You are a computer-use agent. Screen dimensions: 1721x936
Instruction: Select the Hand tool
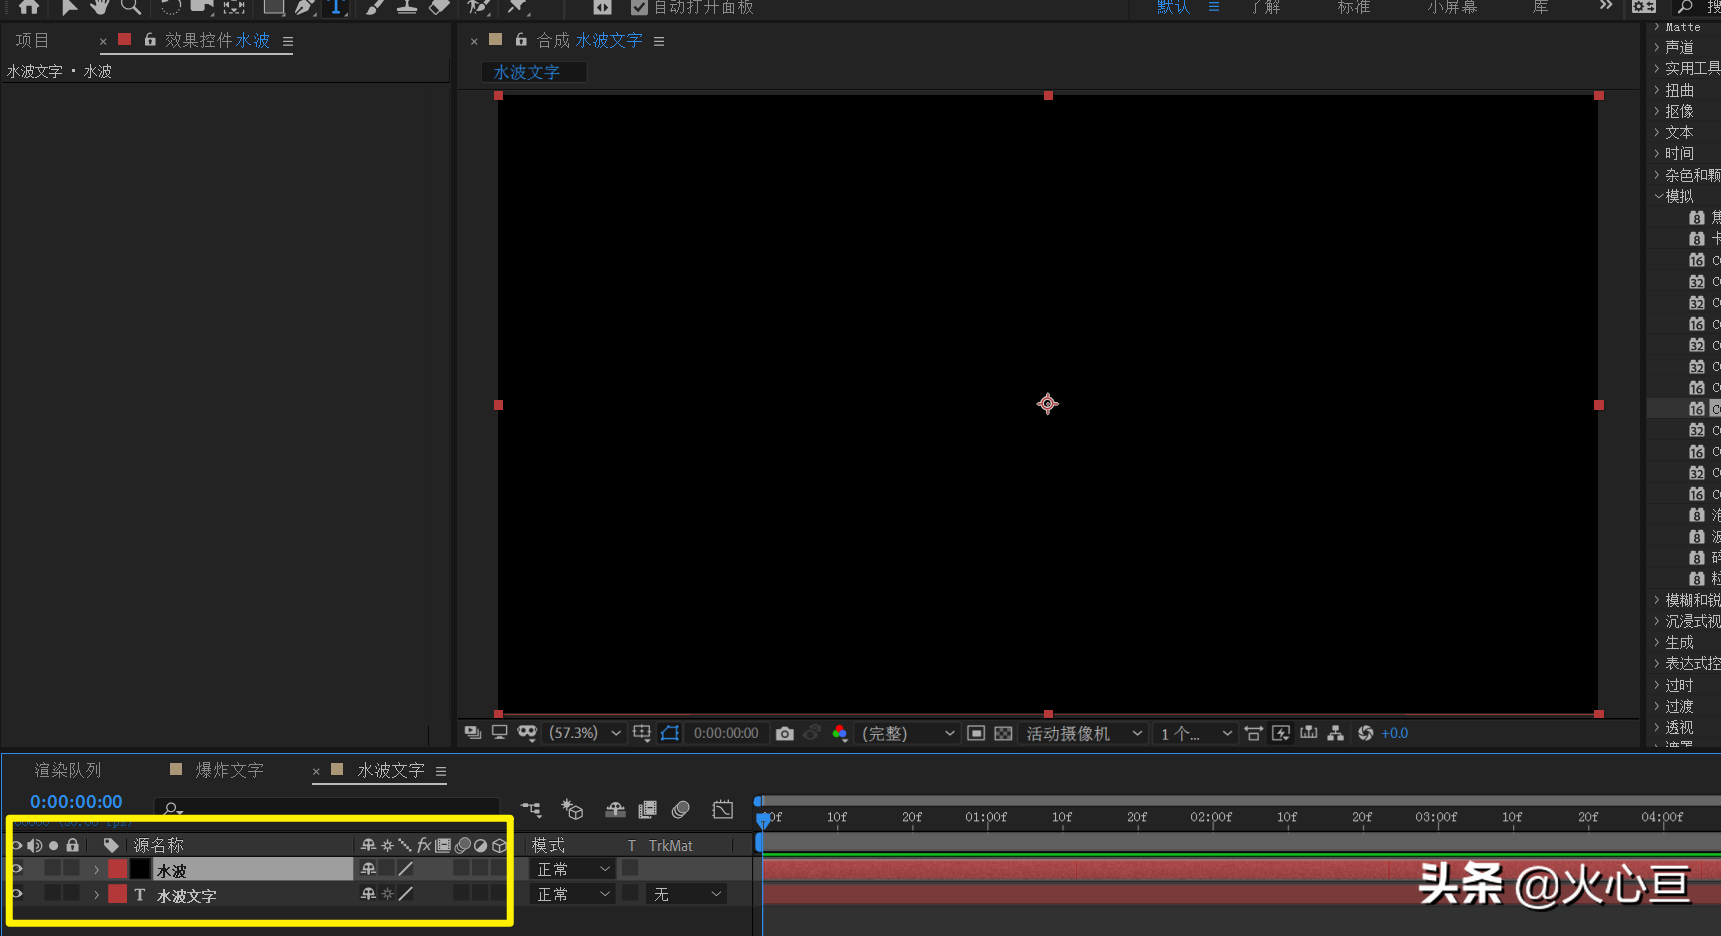pyautogui.click(x=100, y=7)
